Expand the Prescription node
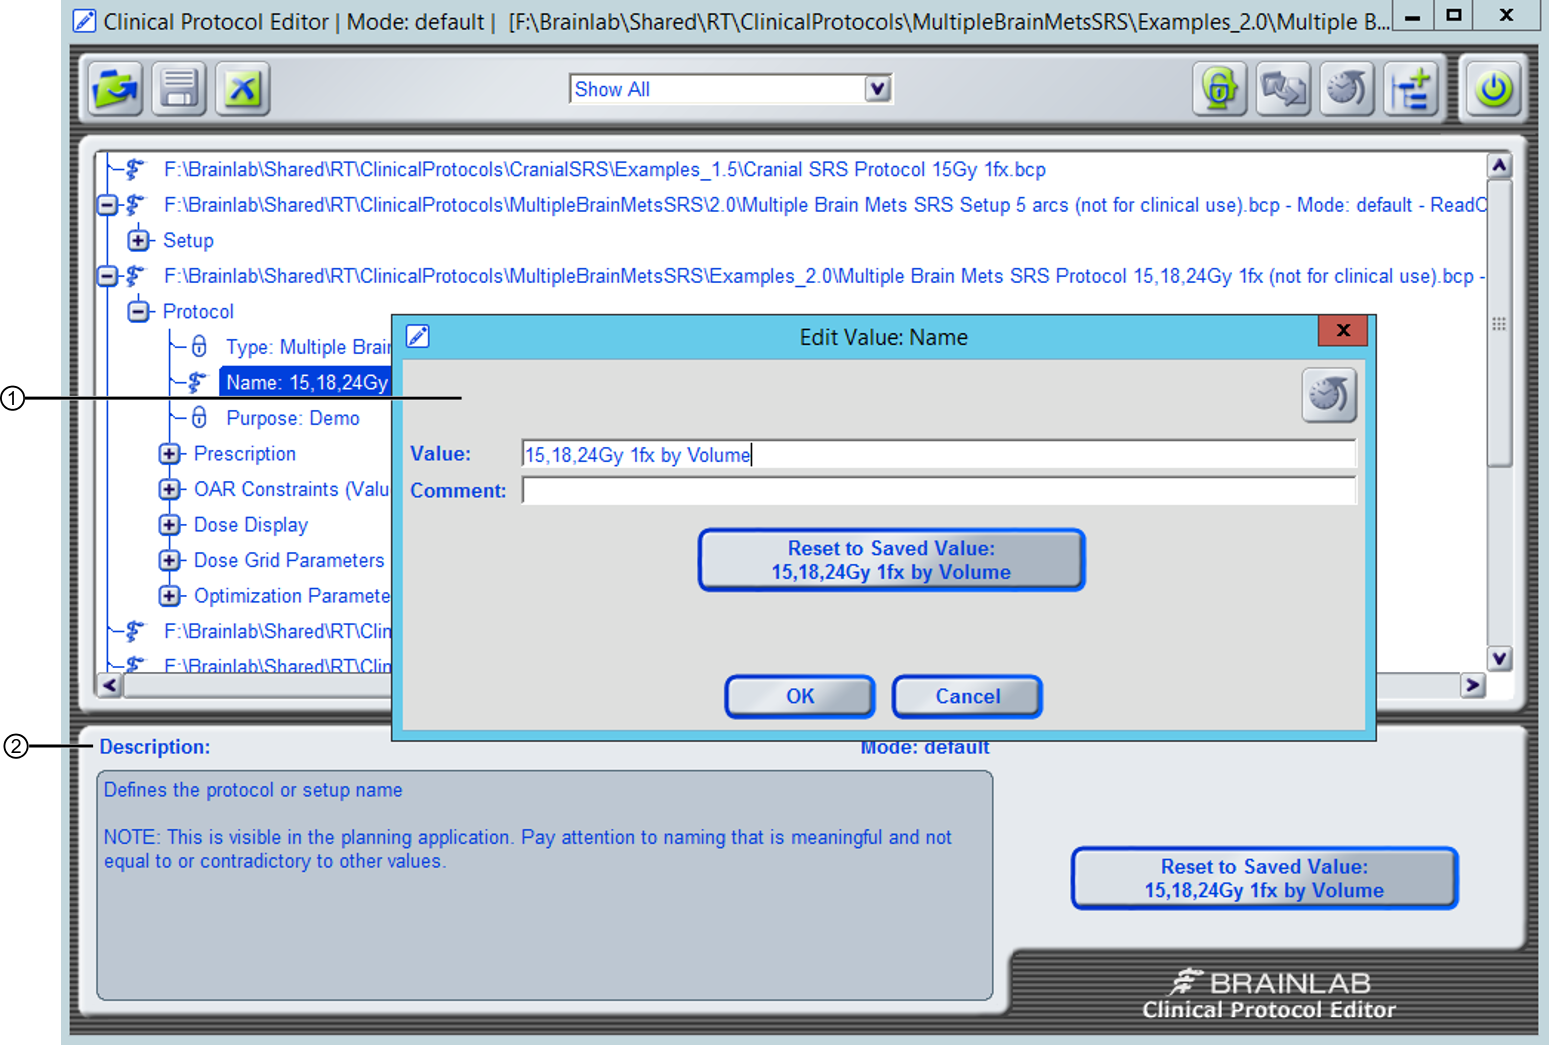This screenshot has width=1549, height=1045. pos(170,454)
